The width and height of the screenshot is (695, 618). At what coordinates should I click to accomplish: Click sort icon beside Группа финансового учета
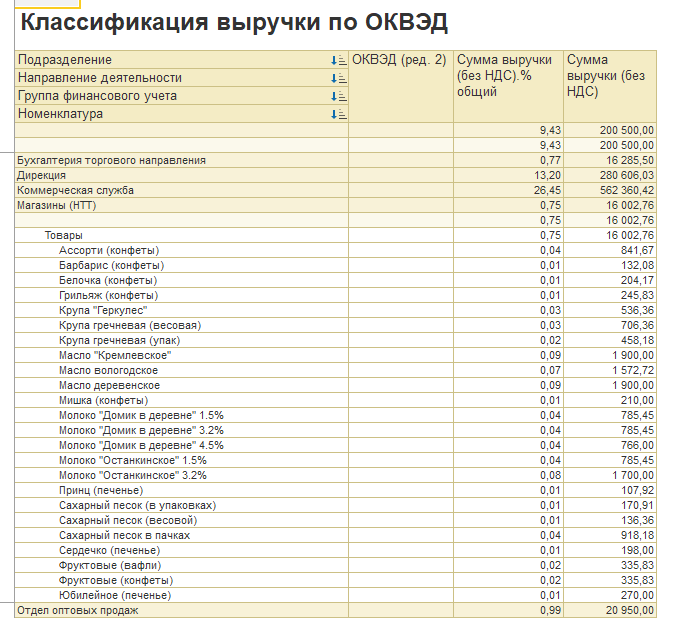click(337, 96)
